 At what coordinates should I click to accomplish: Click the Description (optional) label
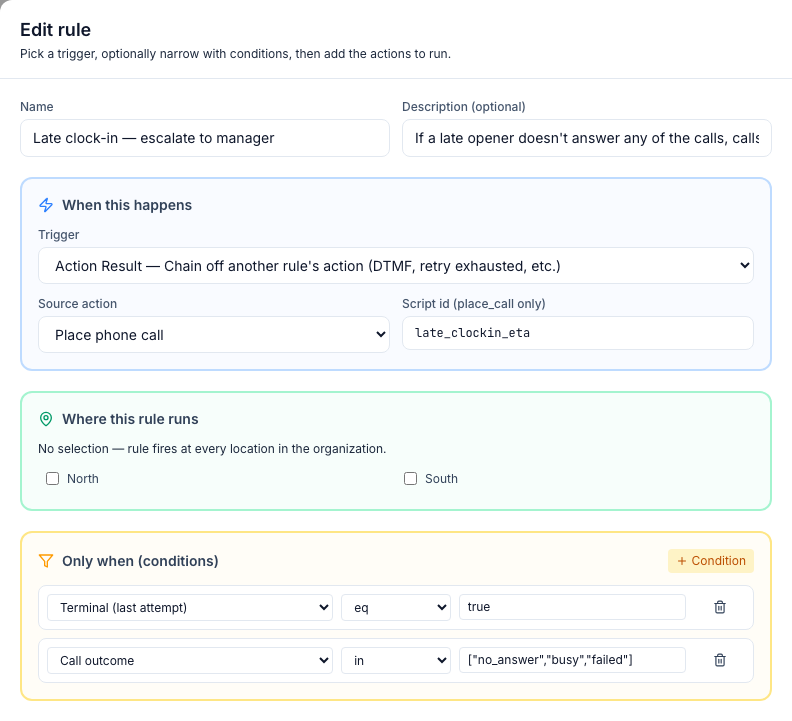[464, 107]
